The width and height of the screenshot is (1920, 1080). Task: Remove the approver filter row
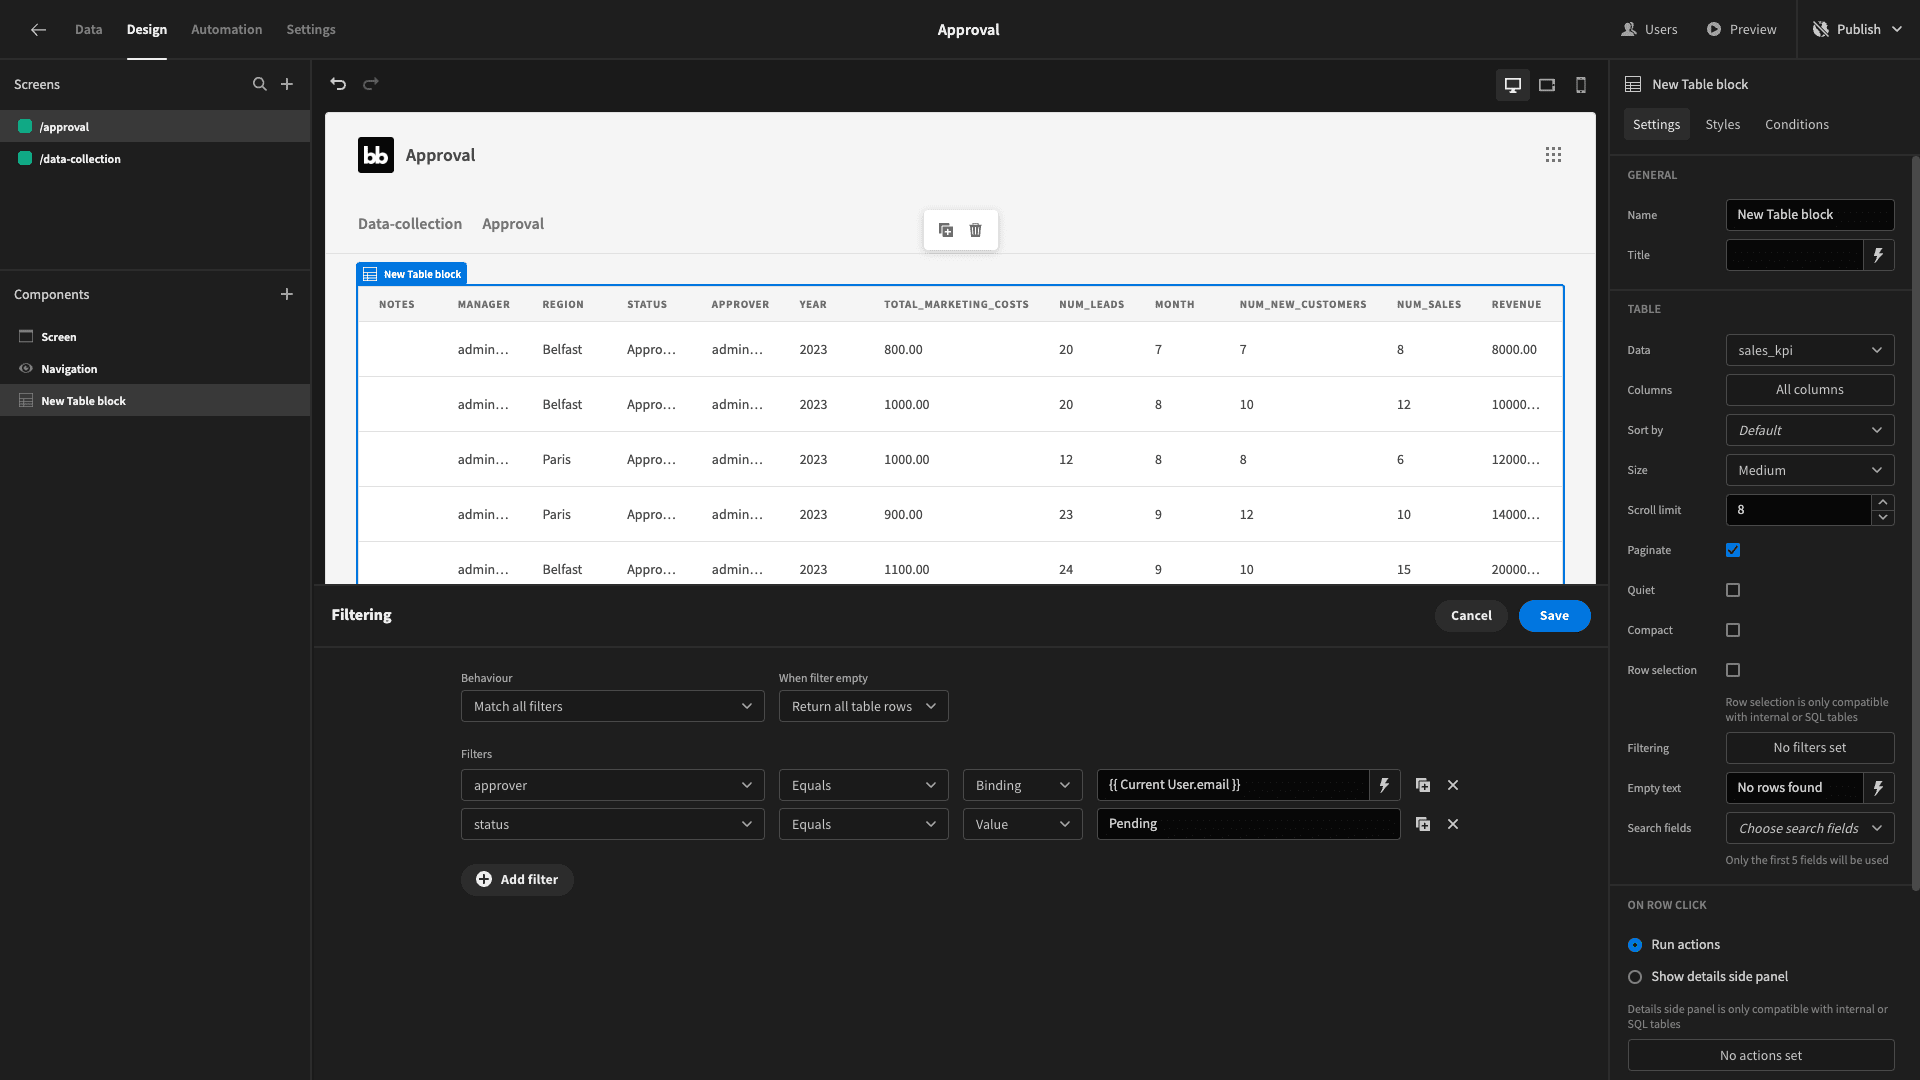1453,785
